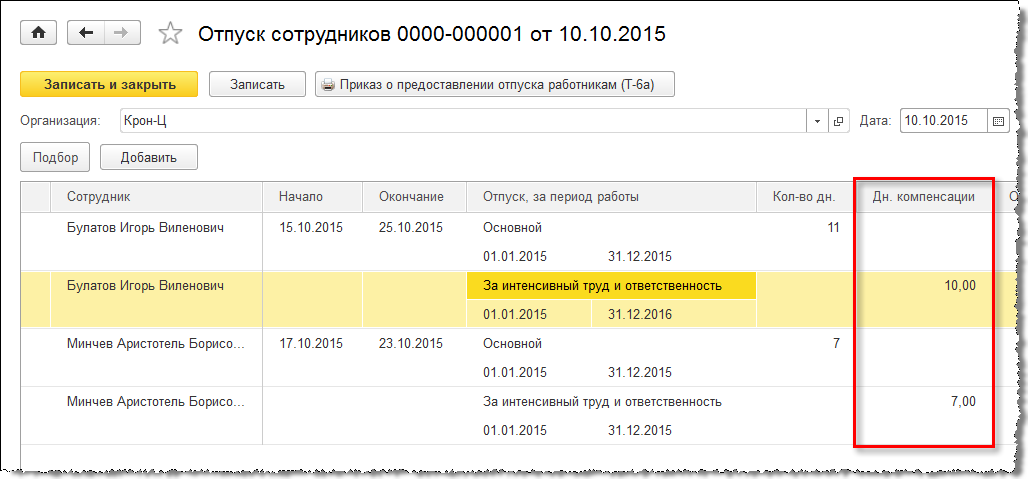The height and width of the screenshot is (479, 1028).
Task: Go back with the left arrow
Action: [x=86, y=33]
